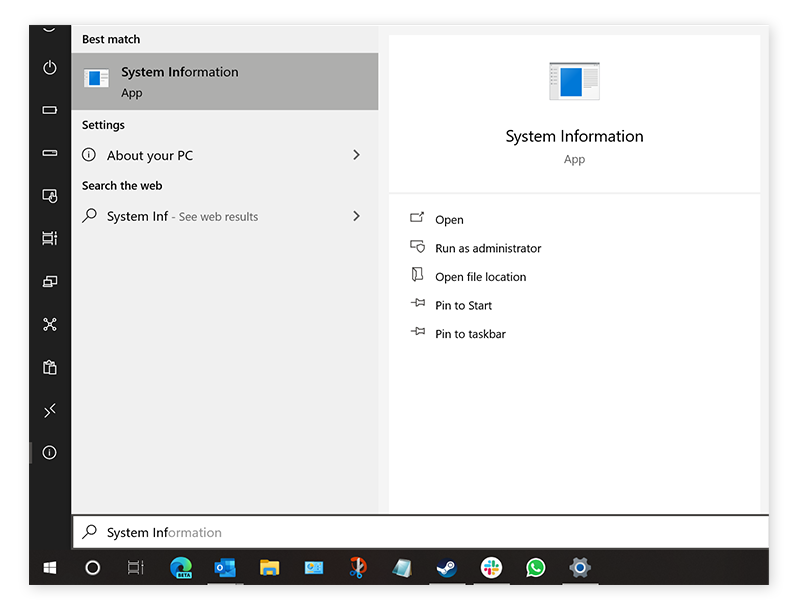Launch Steam from the taskbar

point(446,568)
